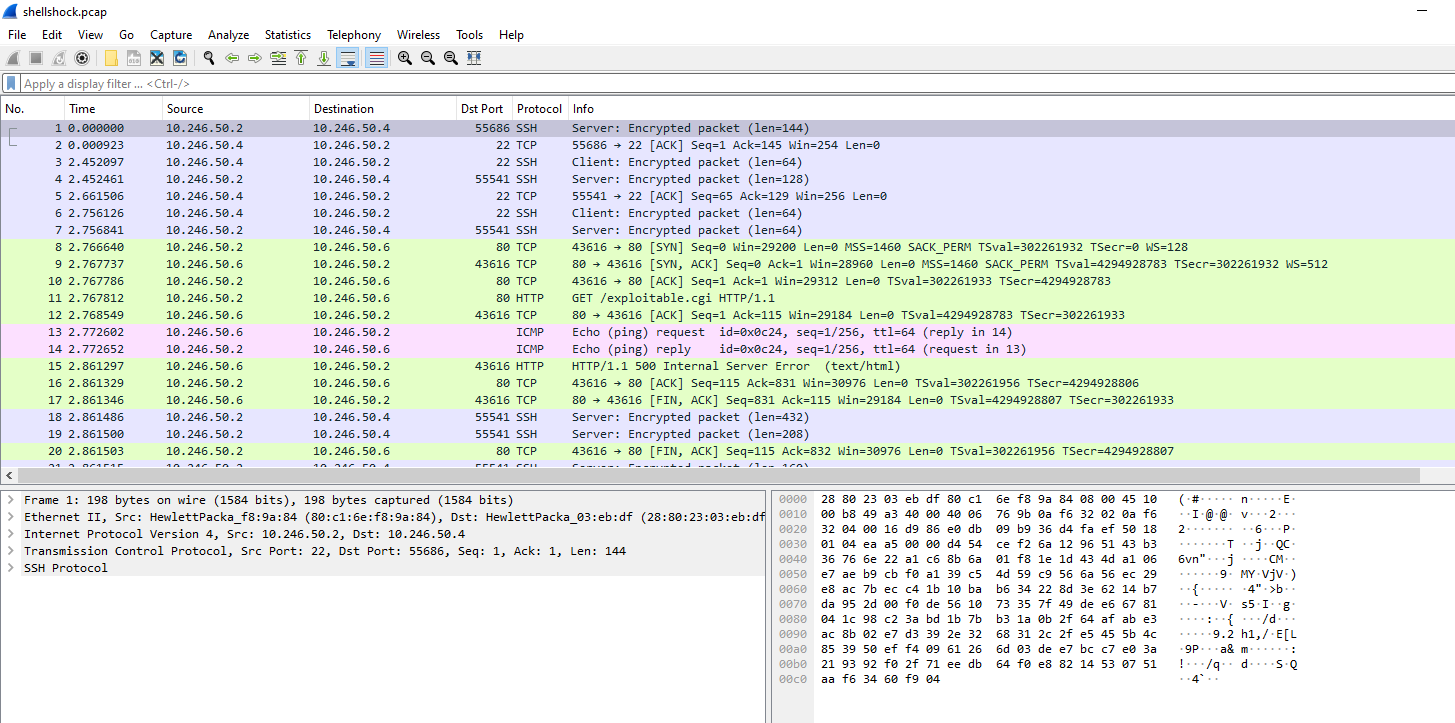Select packet 3 Client Encrypted packet
Viewport: 1455px width, 723px height.
pyautogui.click(x=727, y=162)
